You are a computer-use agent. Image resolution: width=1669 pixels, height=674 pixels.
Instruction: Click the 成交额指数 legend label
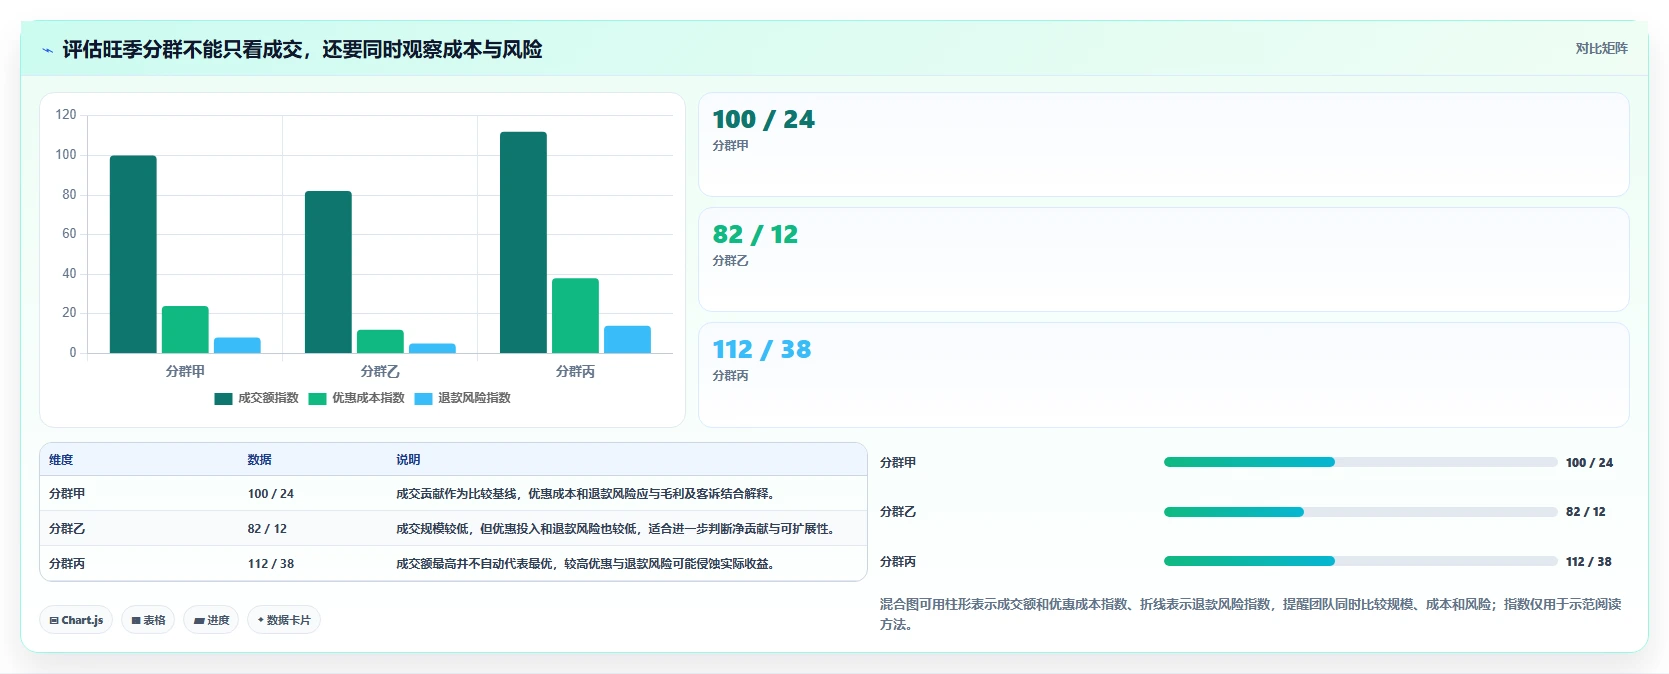pyautogui.click(x=268, y=398)
